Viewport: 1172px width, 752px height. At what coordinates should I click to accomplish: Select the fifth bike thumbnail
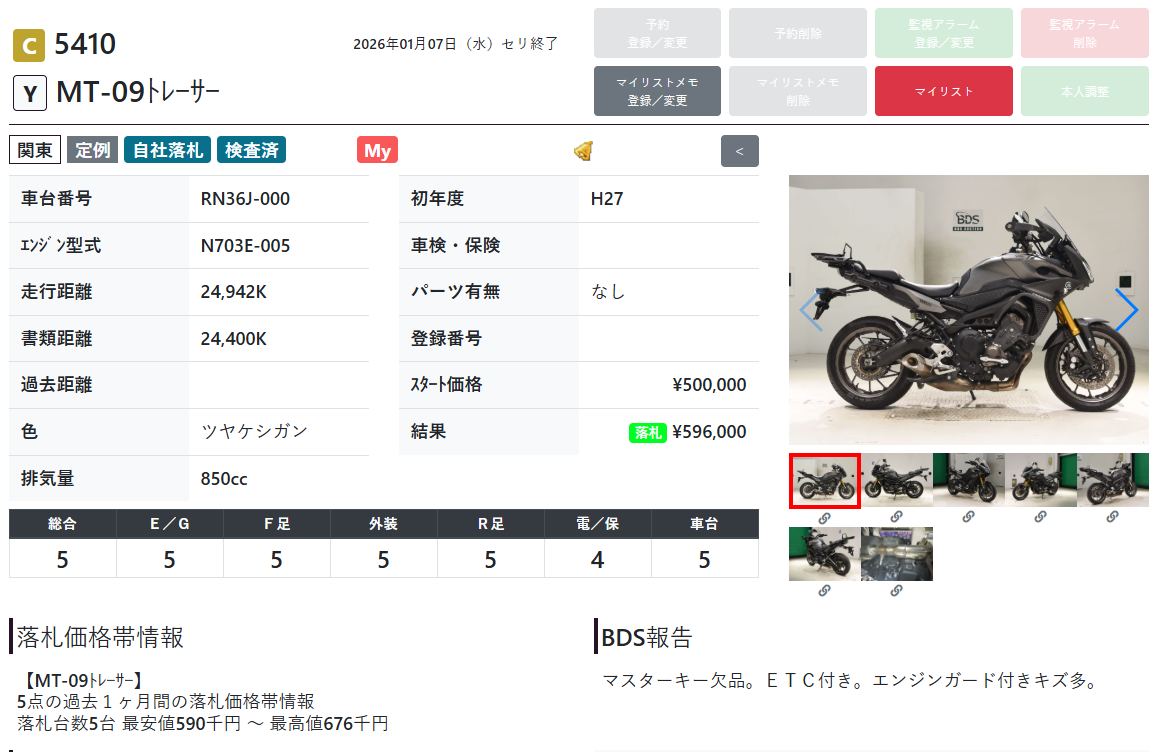tap(1113, 480)
